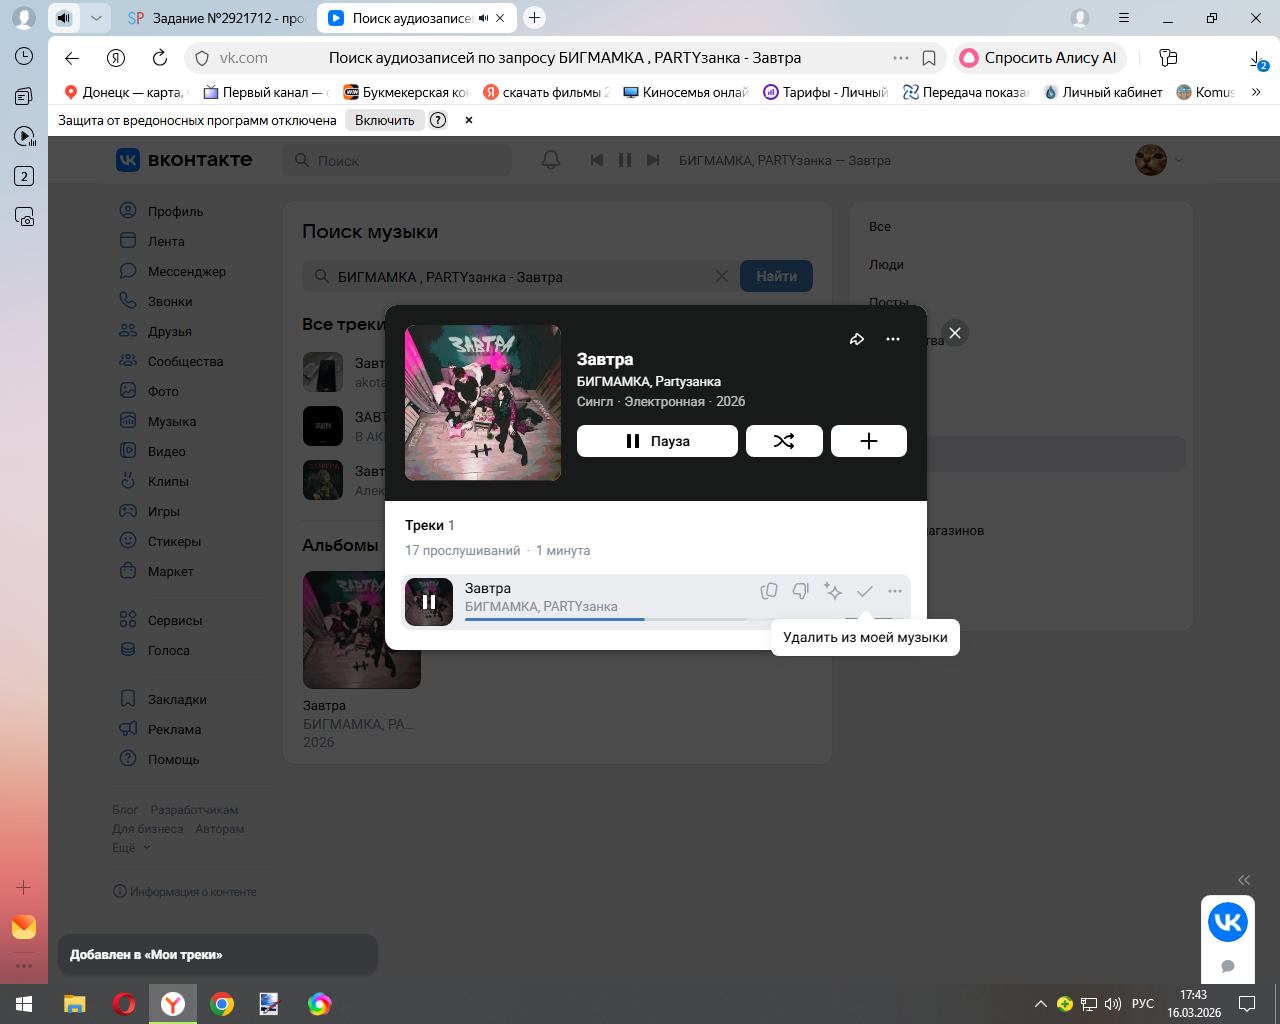Go back with the browser back arrow
The width and height of the screenshot is (1280, 1024).
click(x=72, y=58)
